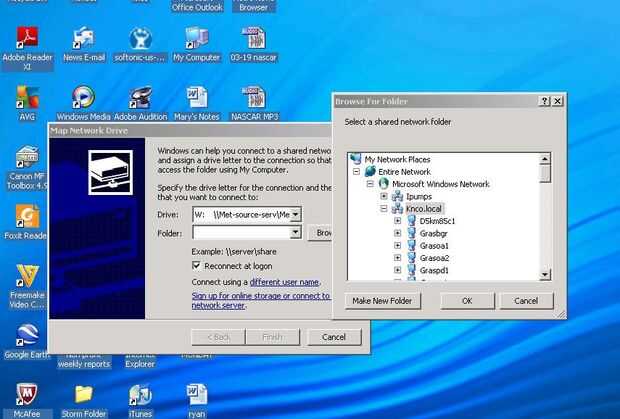Expand the Ipumps workgroup node

[384, 196]
